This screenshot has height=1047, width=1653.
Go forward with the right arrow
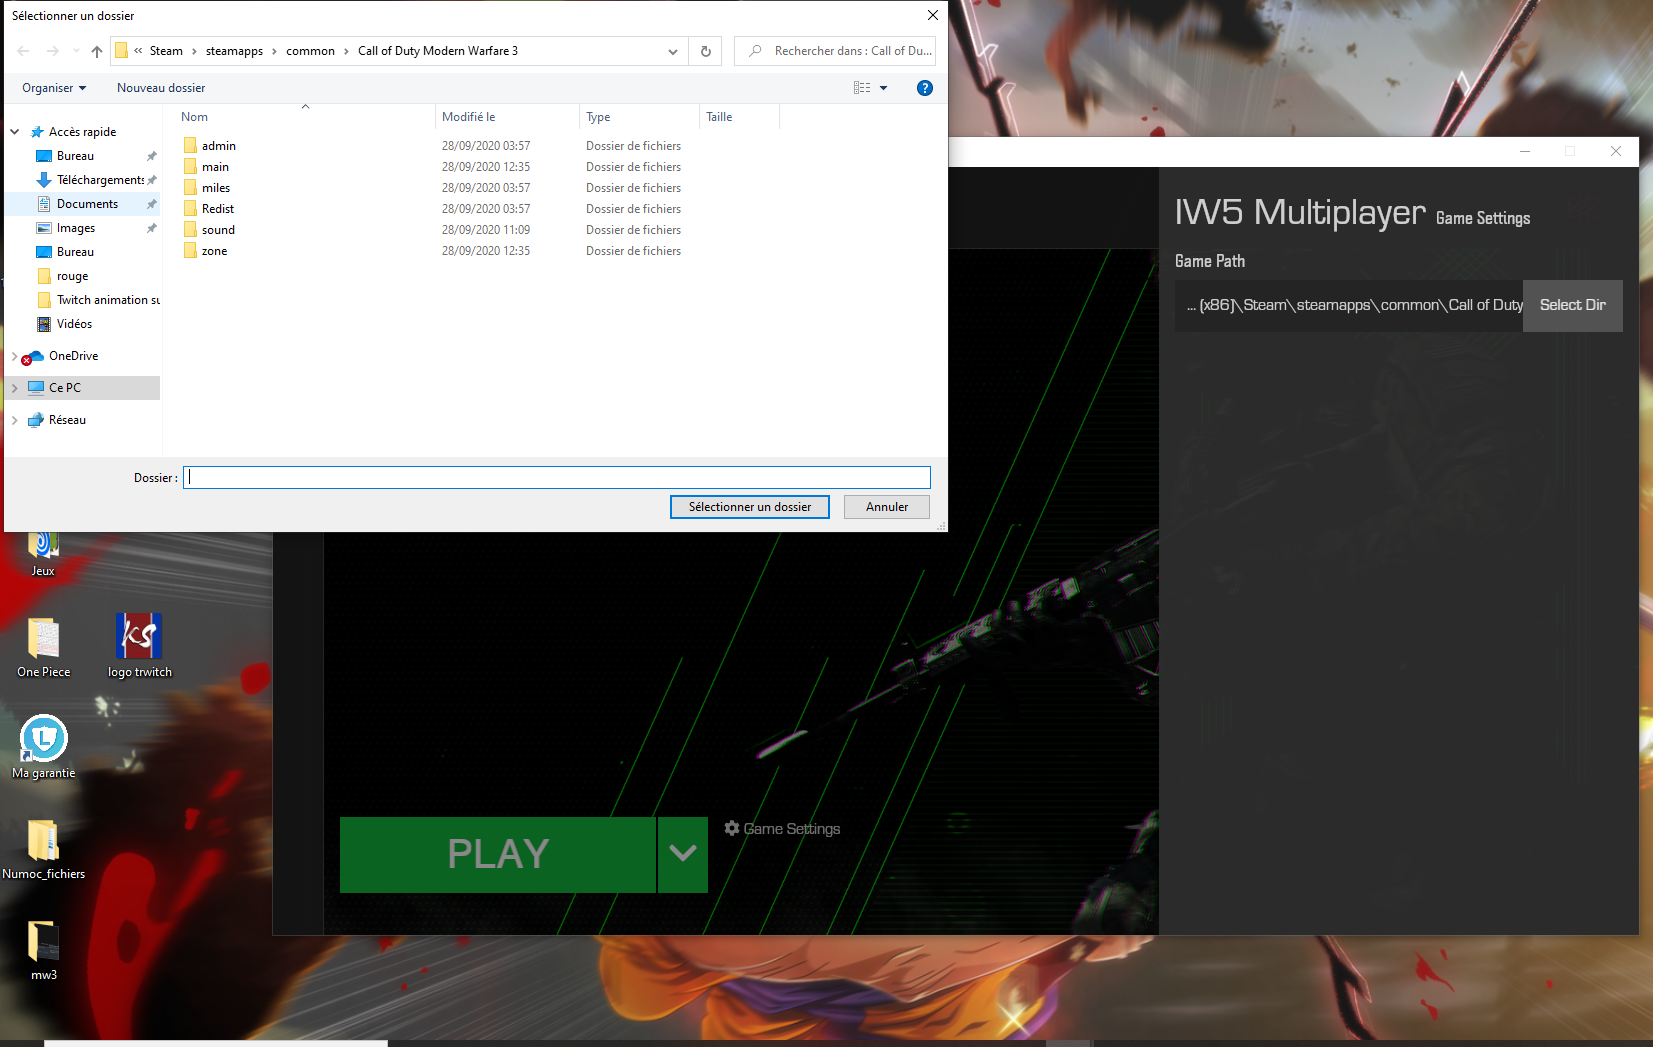tap(52, 51)
